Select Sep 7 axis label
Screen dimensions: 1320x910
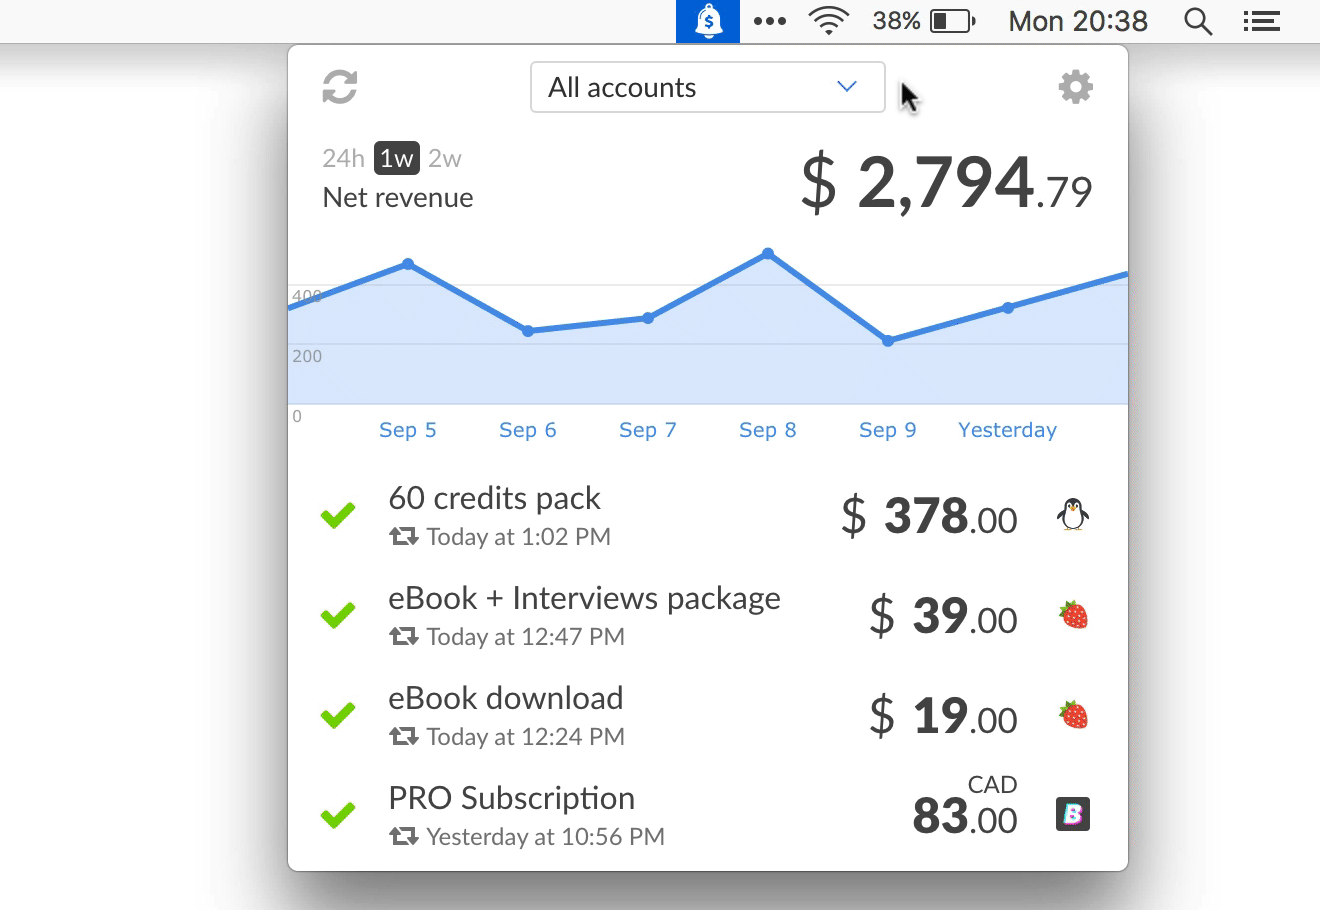click(648, 430)
